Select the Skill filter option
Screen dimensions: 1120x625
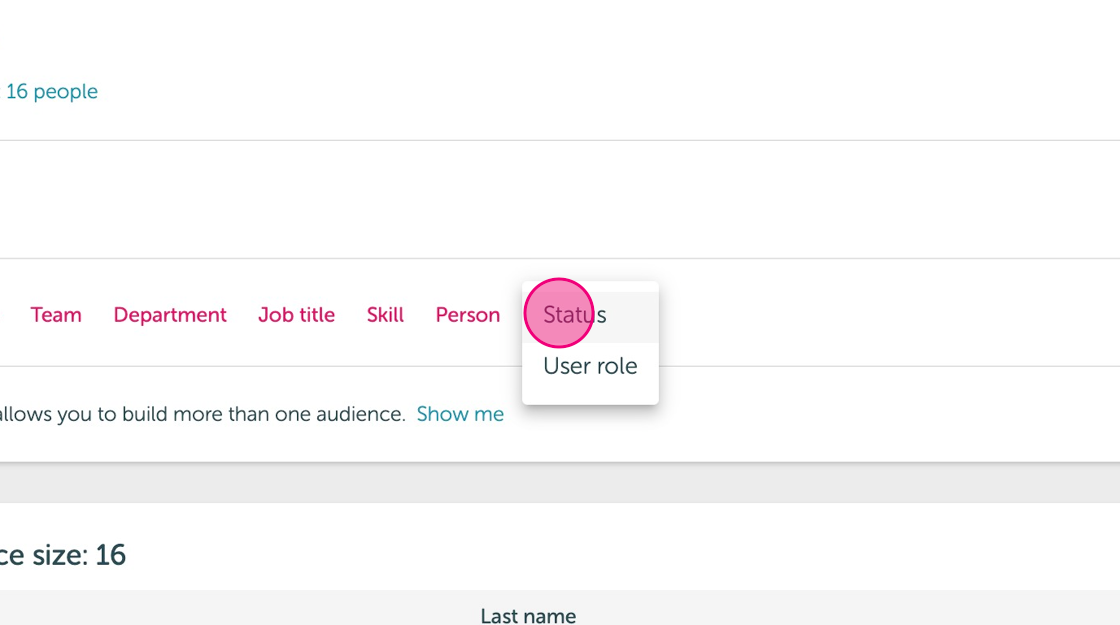(x=385, y=315)
